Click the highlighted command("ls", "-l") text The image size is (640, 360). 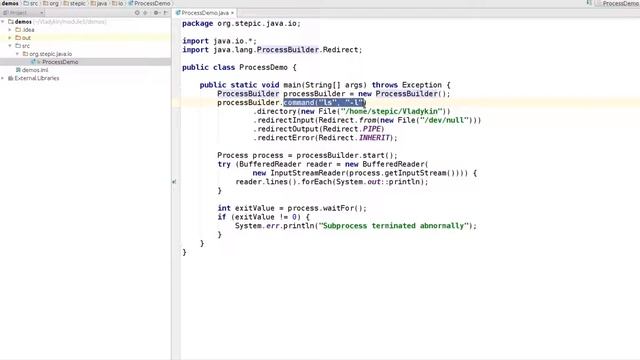tap(324, 102)
